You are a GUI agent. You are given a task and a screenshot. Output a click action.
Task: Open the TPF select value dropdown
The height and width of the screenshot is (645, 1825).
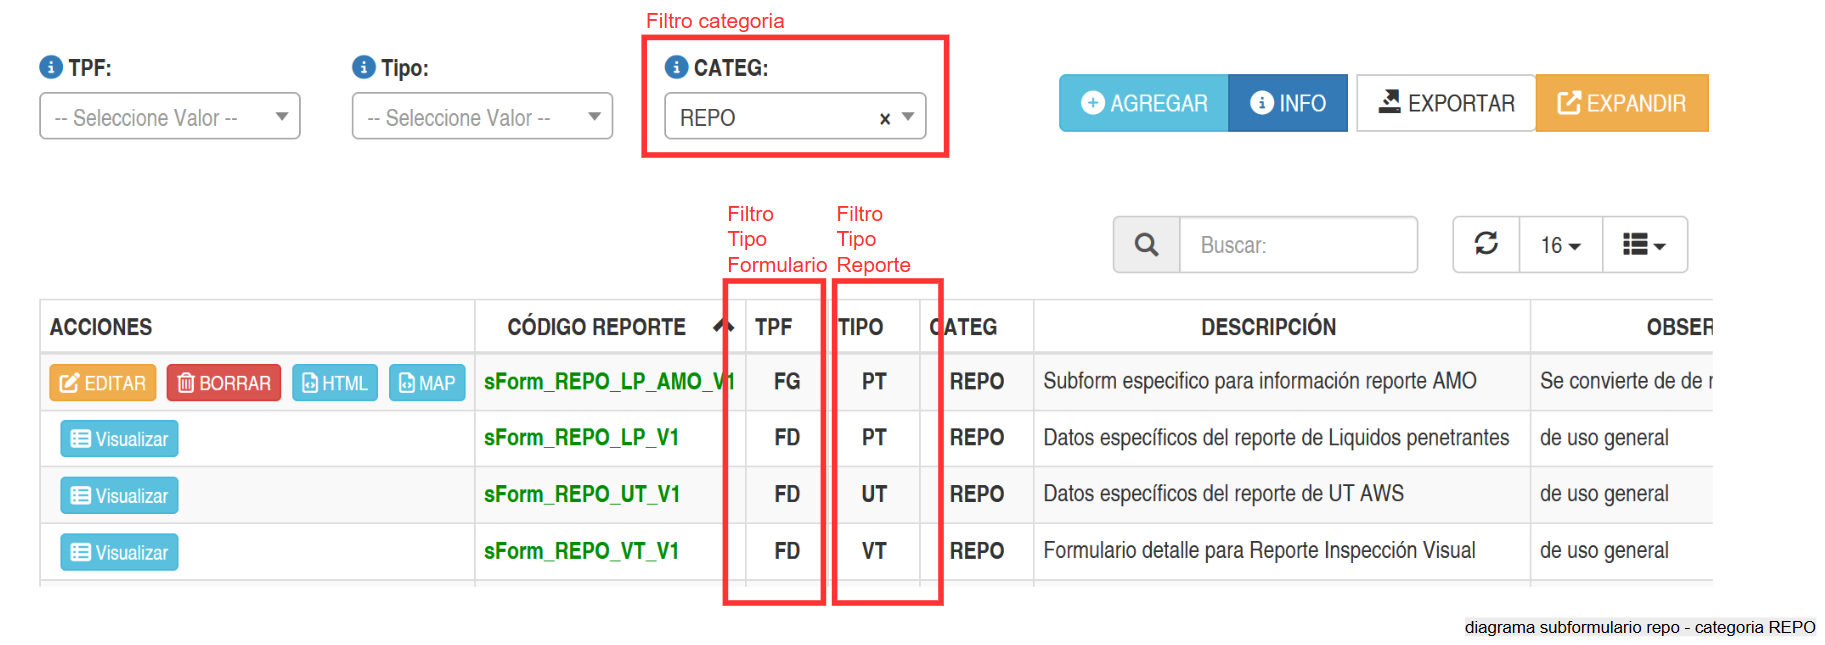[x=170, y=117]
